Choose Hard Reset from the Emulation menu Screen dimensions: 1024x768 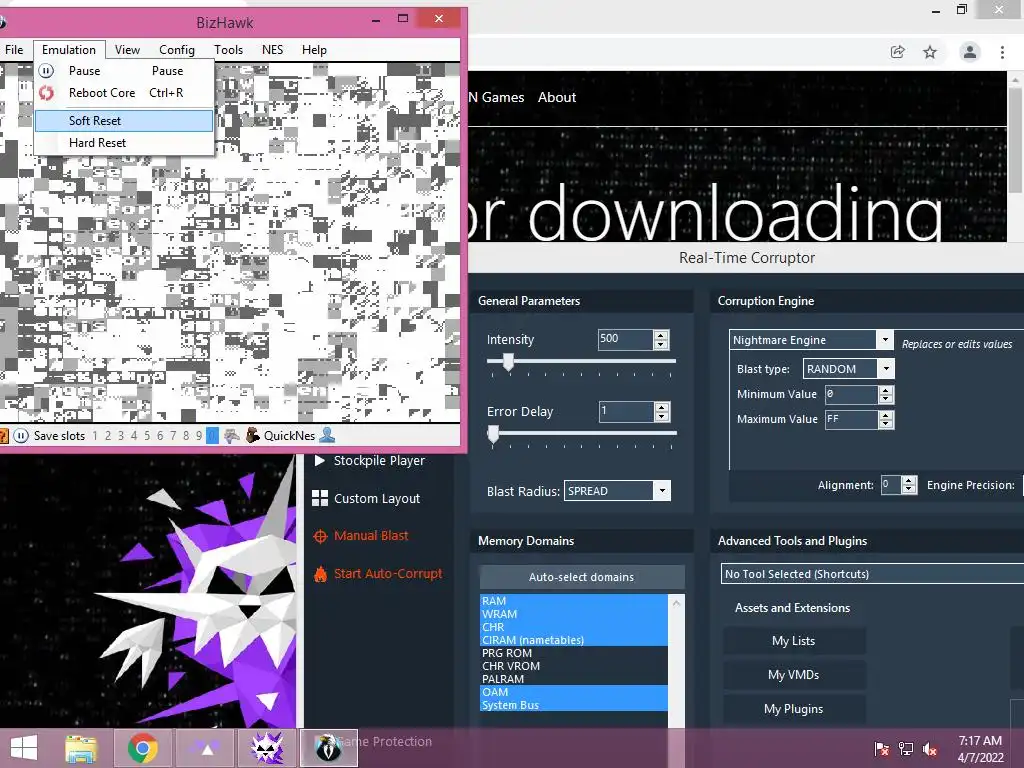pos(124,142)
